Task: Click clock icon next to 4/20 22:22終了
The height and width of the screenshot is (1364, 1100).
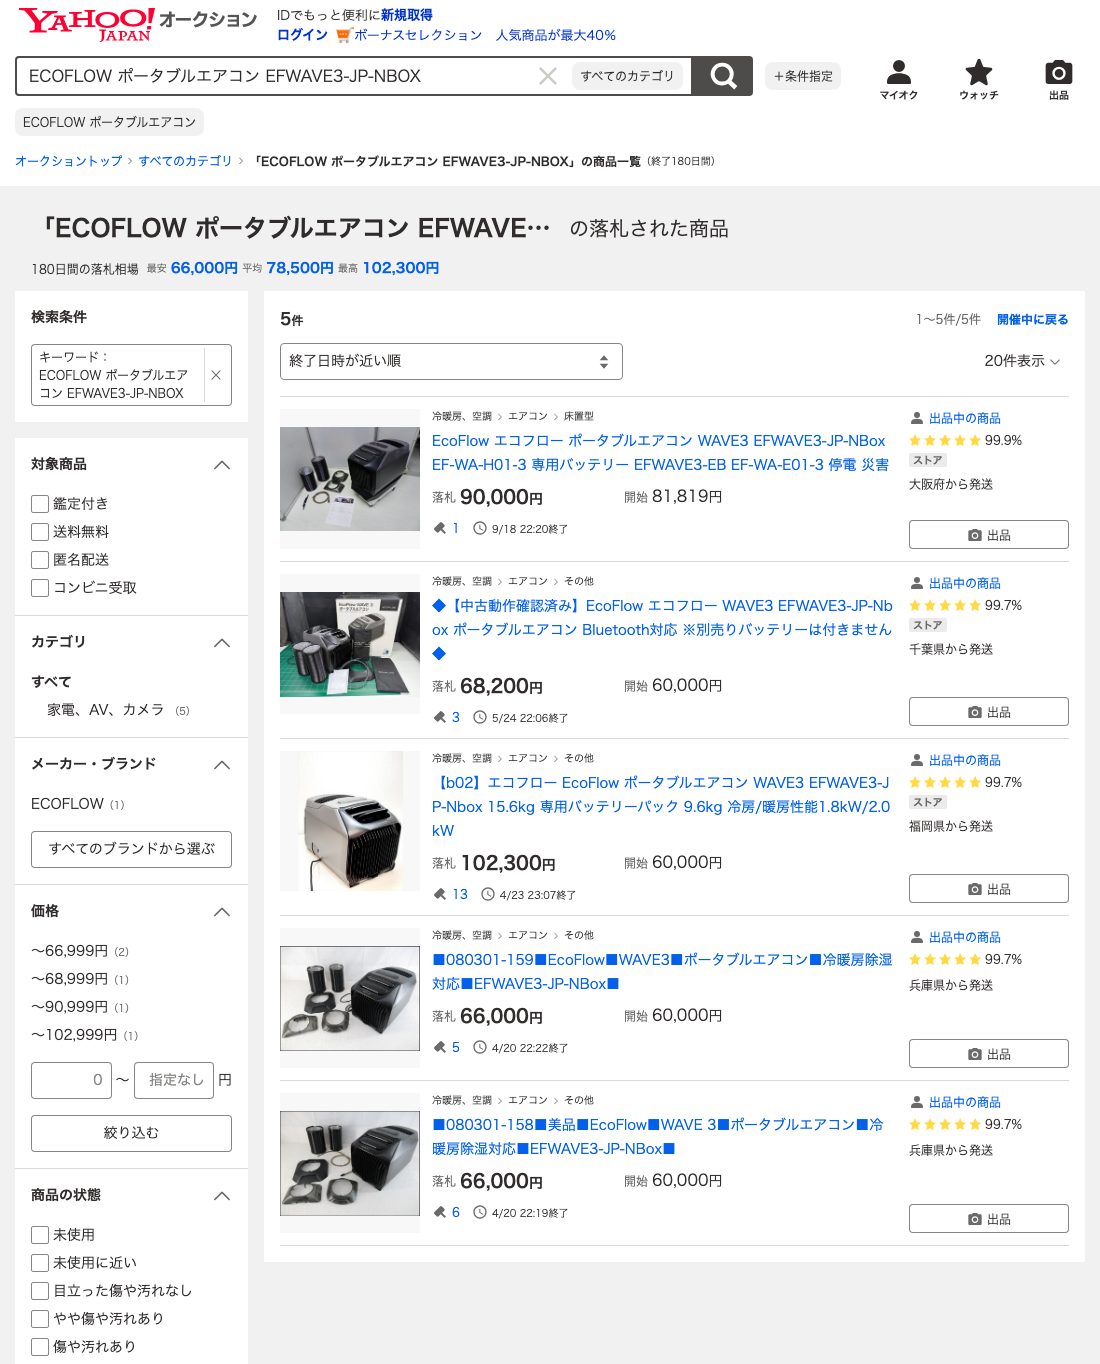Action: [480, 1047]
